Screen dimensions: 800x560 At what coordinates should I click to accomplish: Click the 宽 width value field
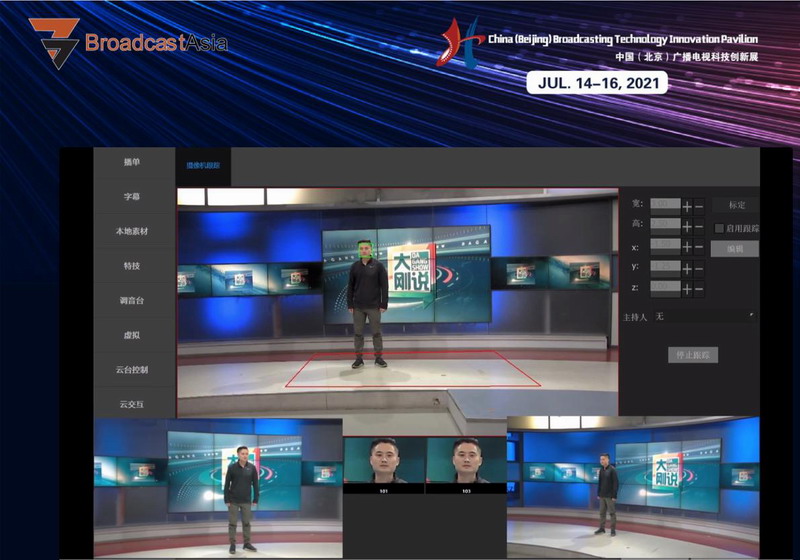[665, 206]
